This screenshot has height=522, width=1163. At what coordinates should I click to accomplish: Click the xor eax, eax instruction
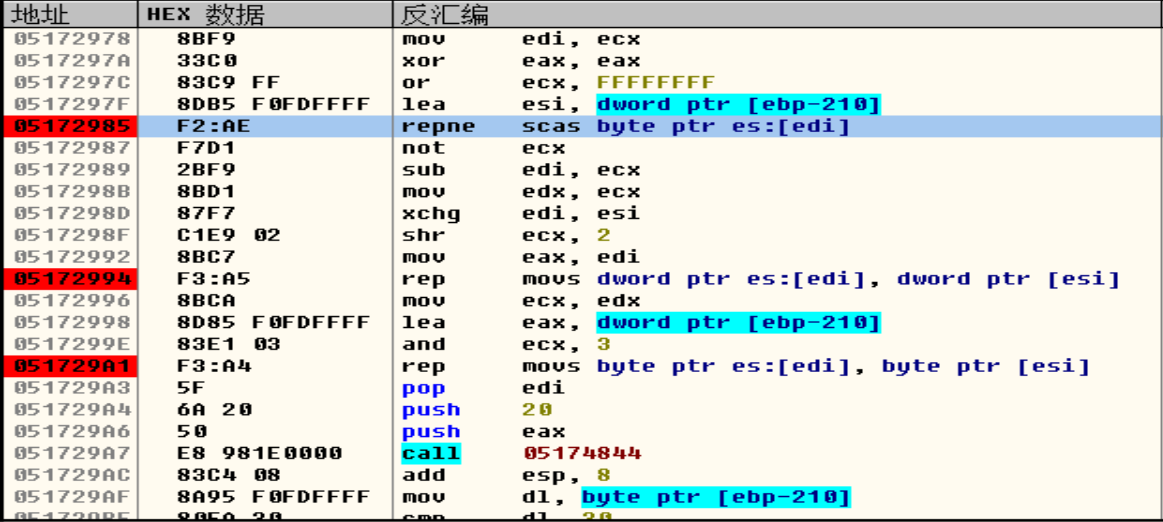point(520,61)
